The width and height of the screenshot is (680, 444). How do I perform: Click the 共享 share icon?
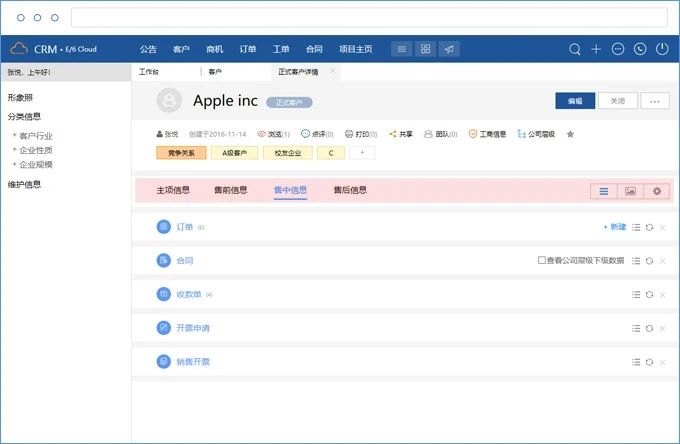394,134
